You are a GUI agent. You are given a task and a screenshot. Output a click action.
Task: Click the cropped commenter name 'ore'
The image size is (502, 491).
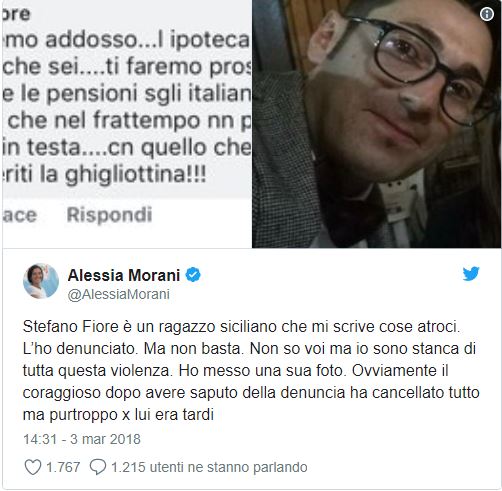pyautogui.click(x=16, y=14)
